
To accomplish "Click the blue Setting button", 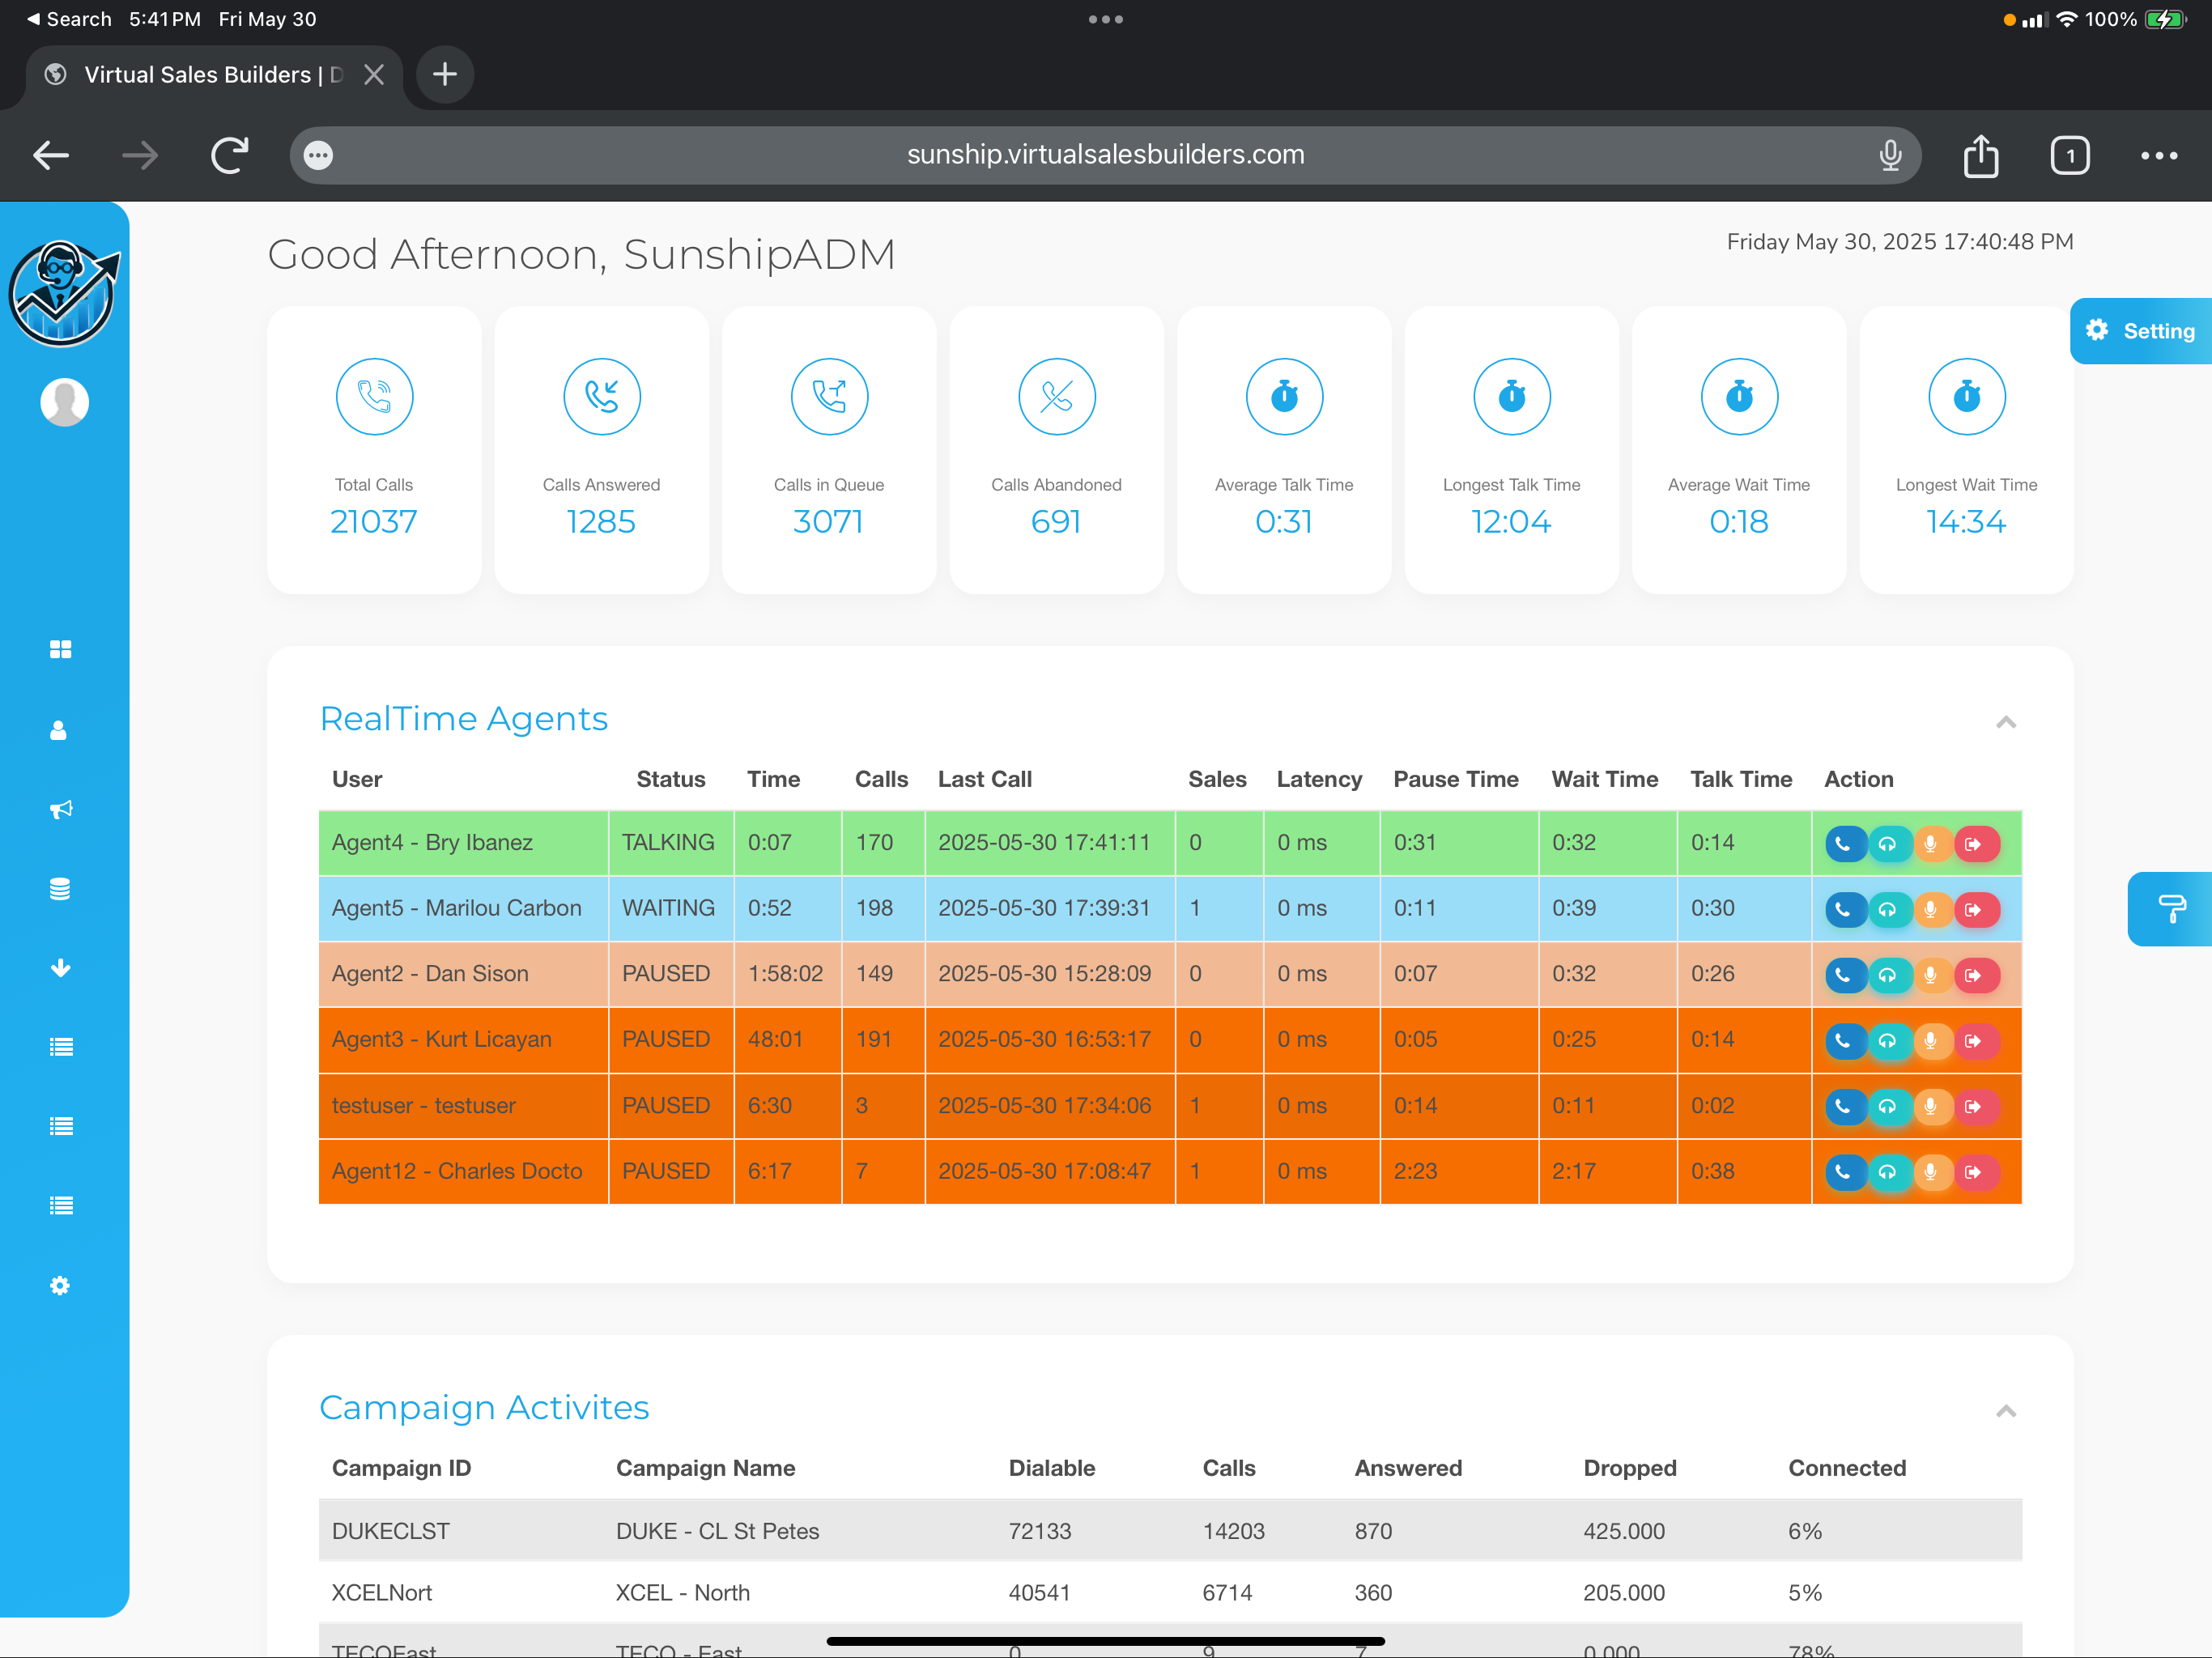I will pyautogui.click(x=2141, y=331).
